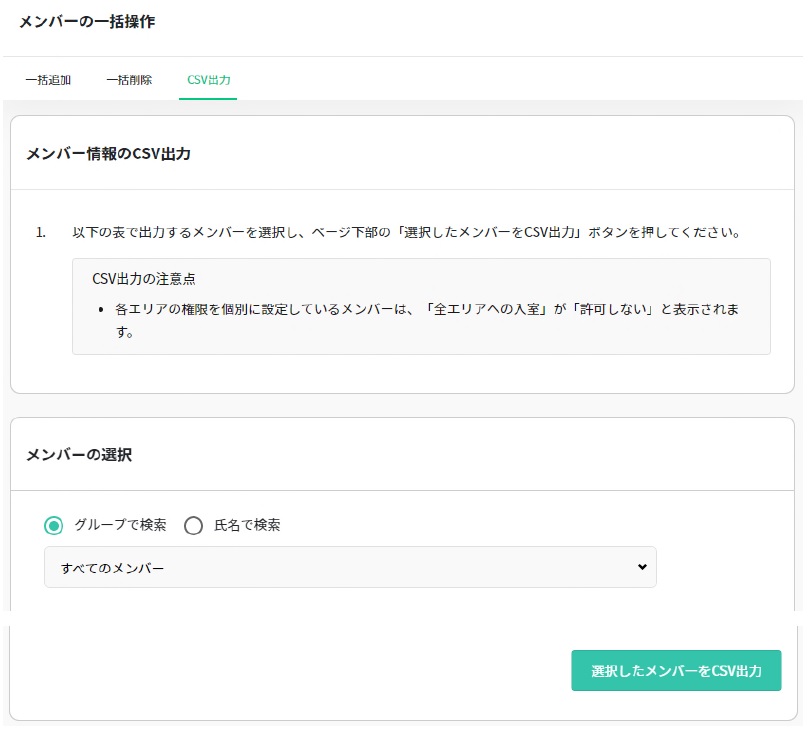
Task: Click the メンバーの選択 section heading
Action: [x=78, y=454]
